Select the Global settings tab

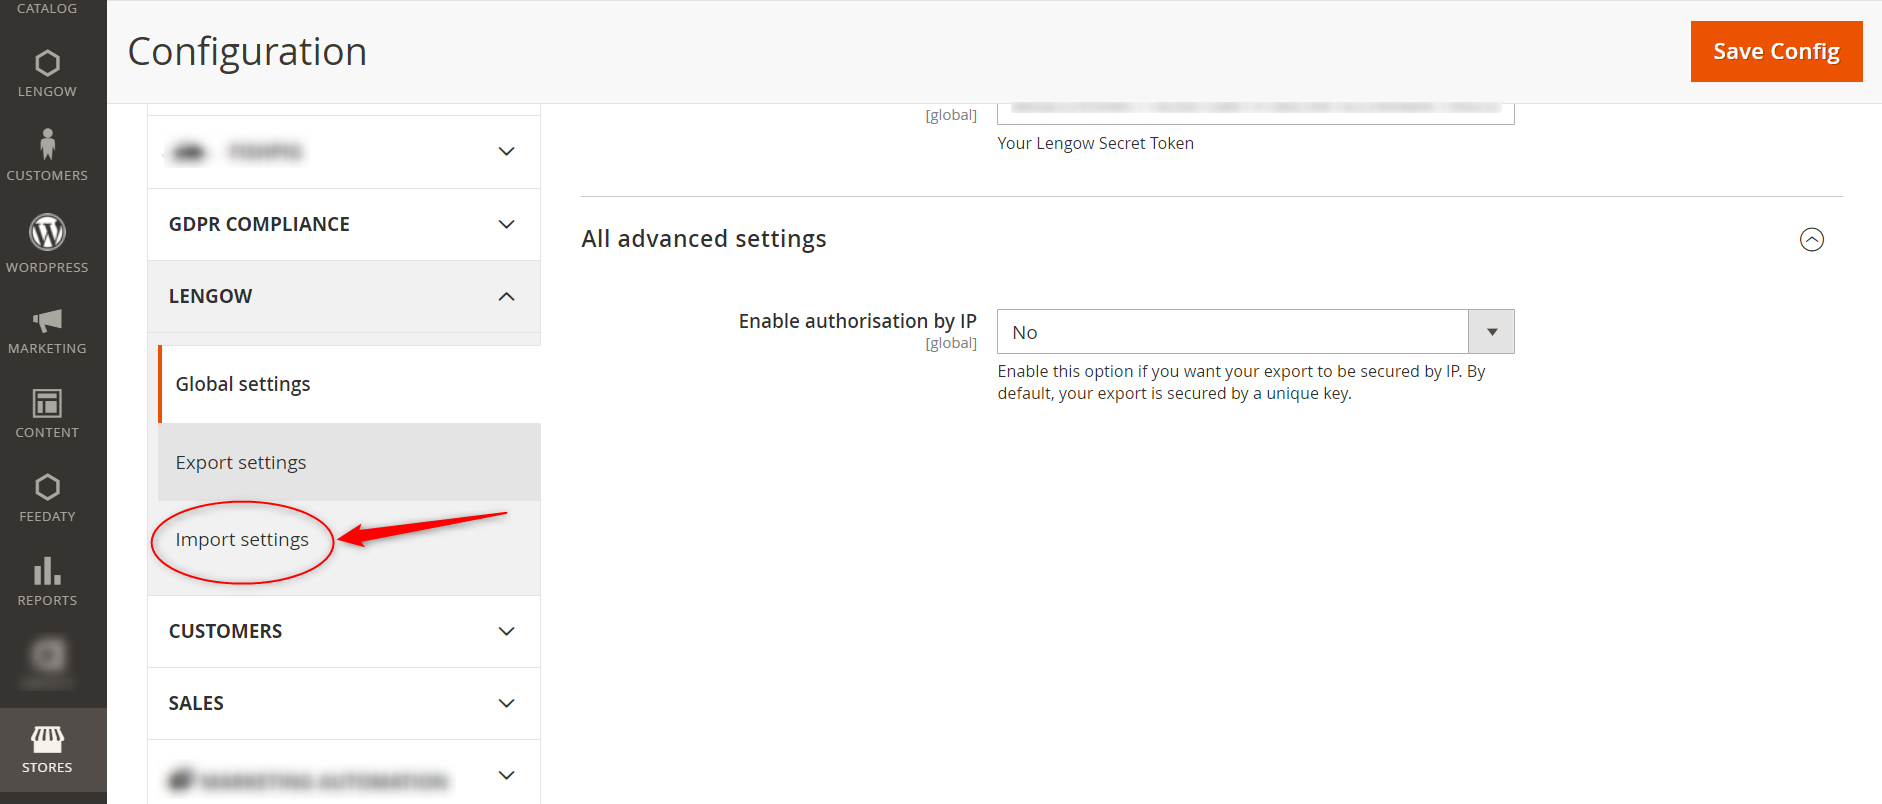[243, 385]
